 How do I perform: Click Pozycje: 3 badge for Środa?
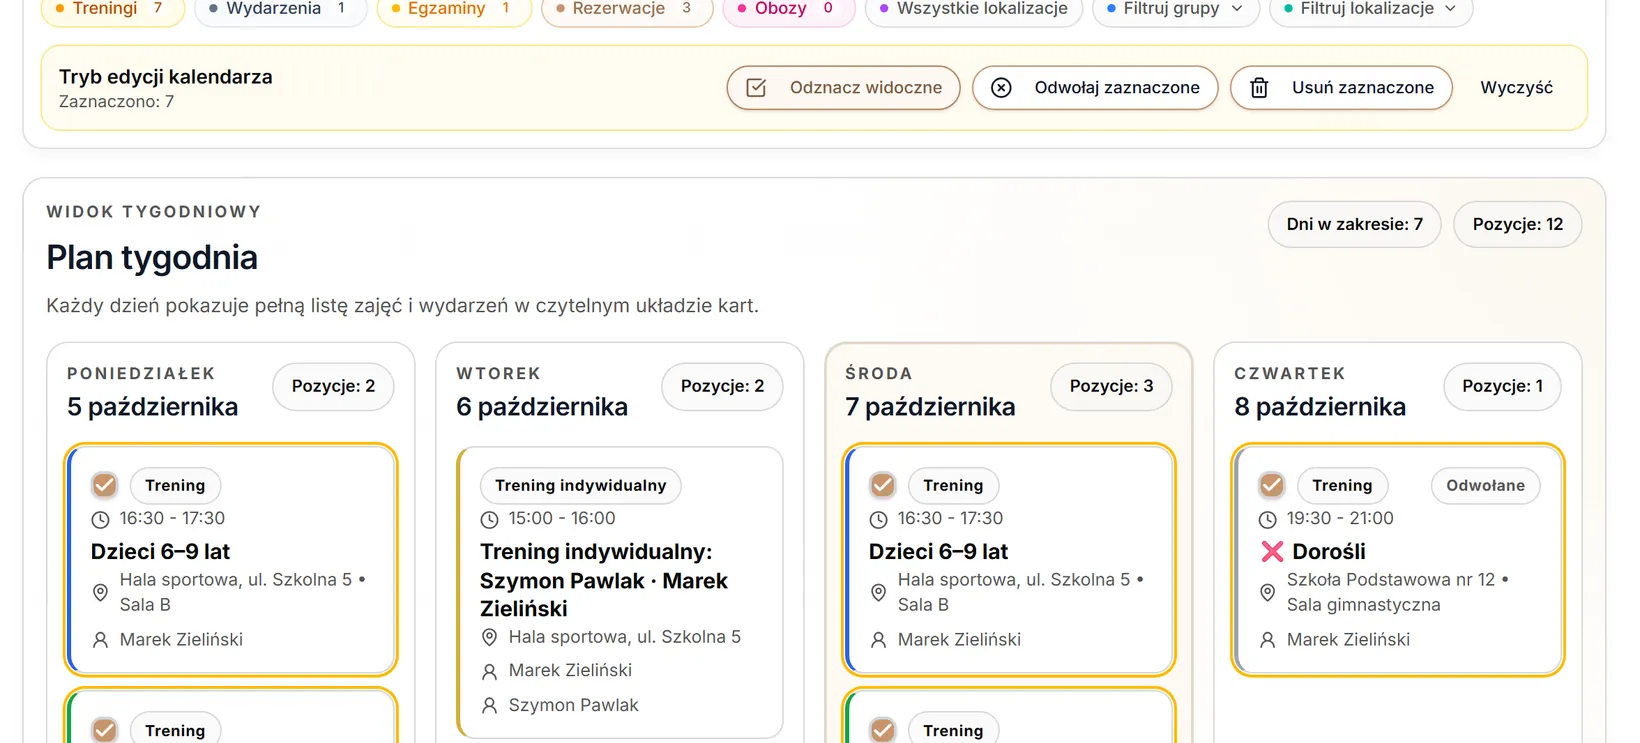click(x=1112, y=386)
